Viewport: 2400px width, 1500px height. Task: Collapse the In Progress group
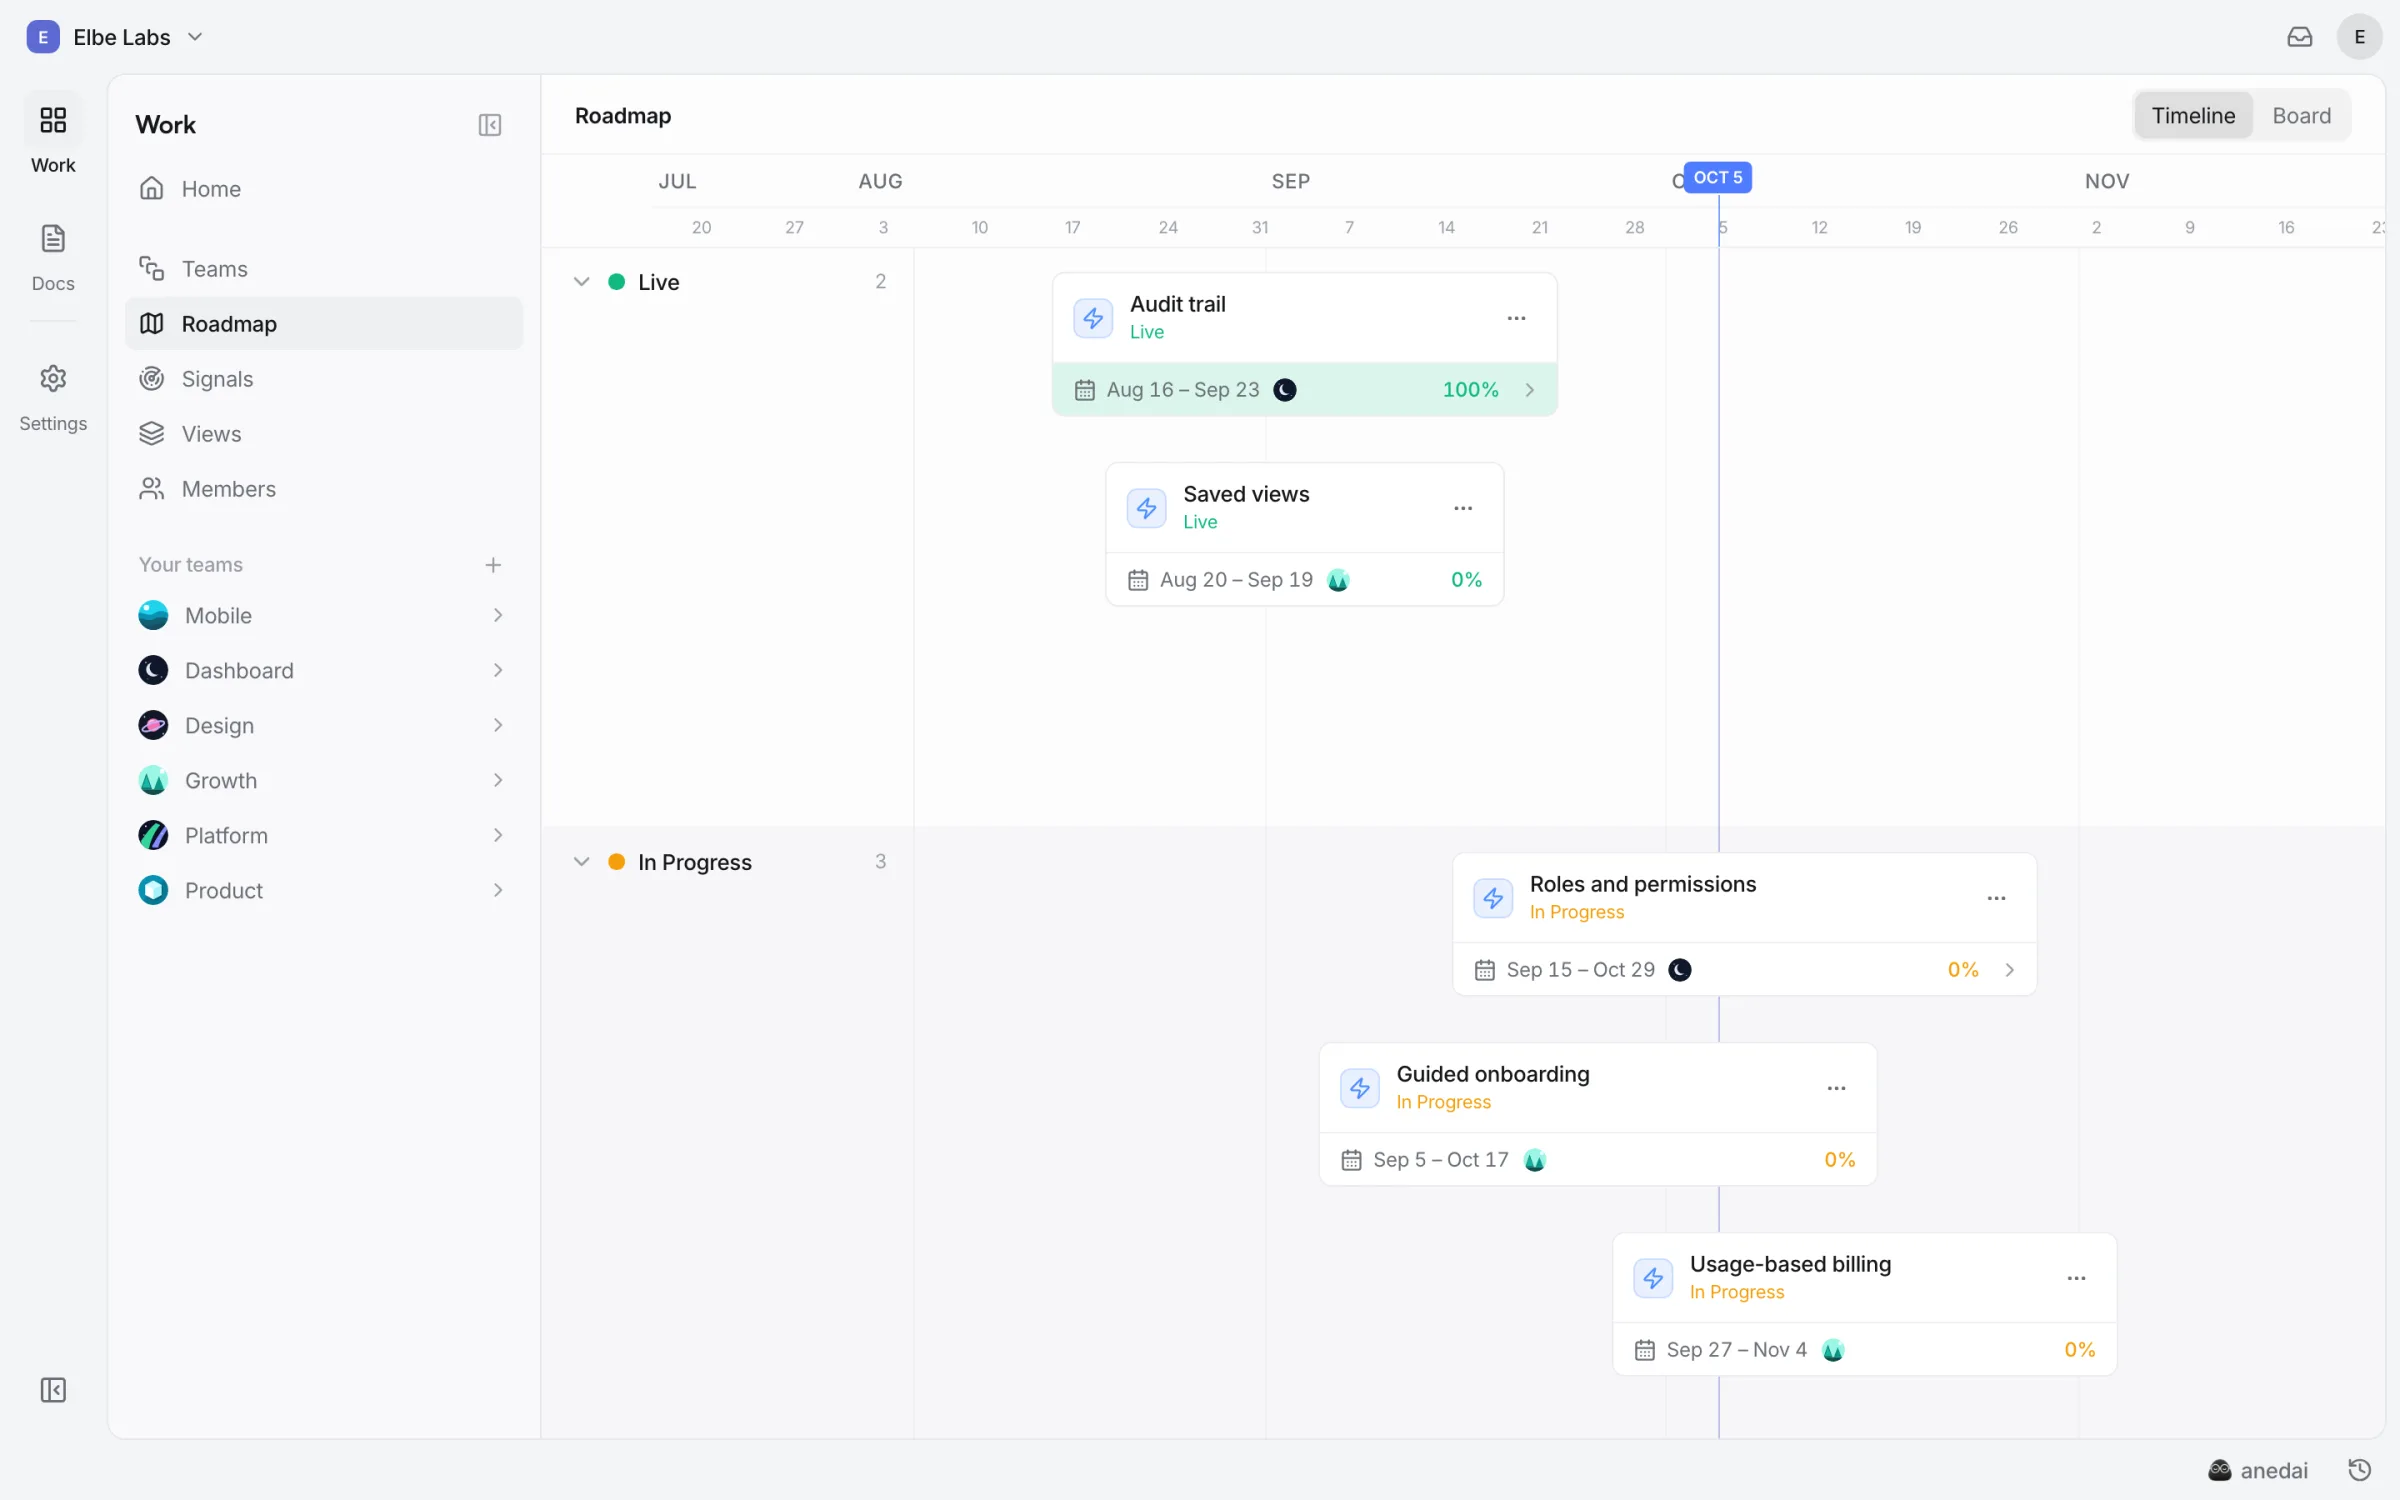click(x=581, y=862)
